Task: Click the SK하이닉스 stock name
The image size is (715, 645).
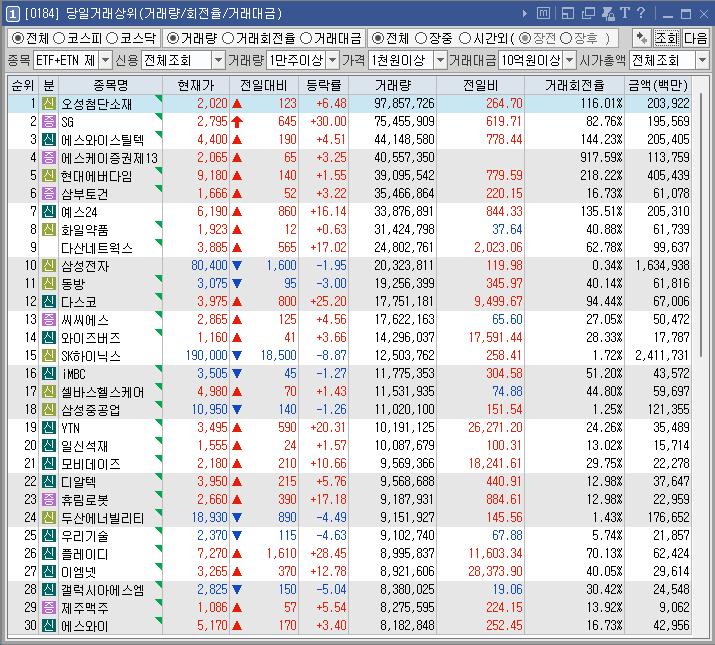Action: [x=91, y=356]
